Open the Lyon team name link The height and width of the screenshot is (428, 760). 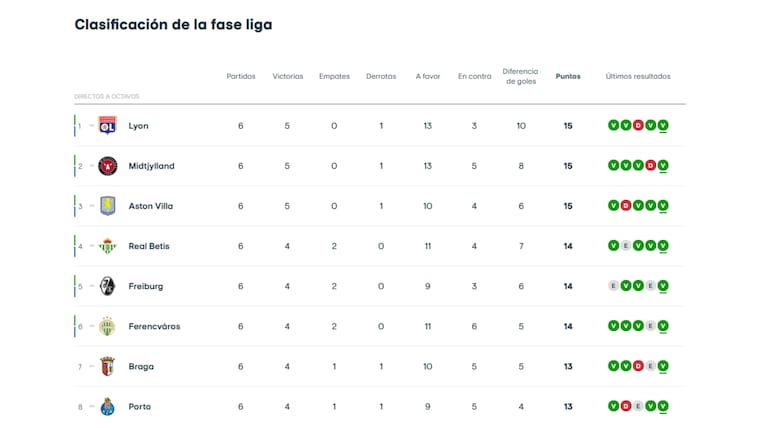pos(139,126)
